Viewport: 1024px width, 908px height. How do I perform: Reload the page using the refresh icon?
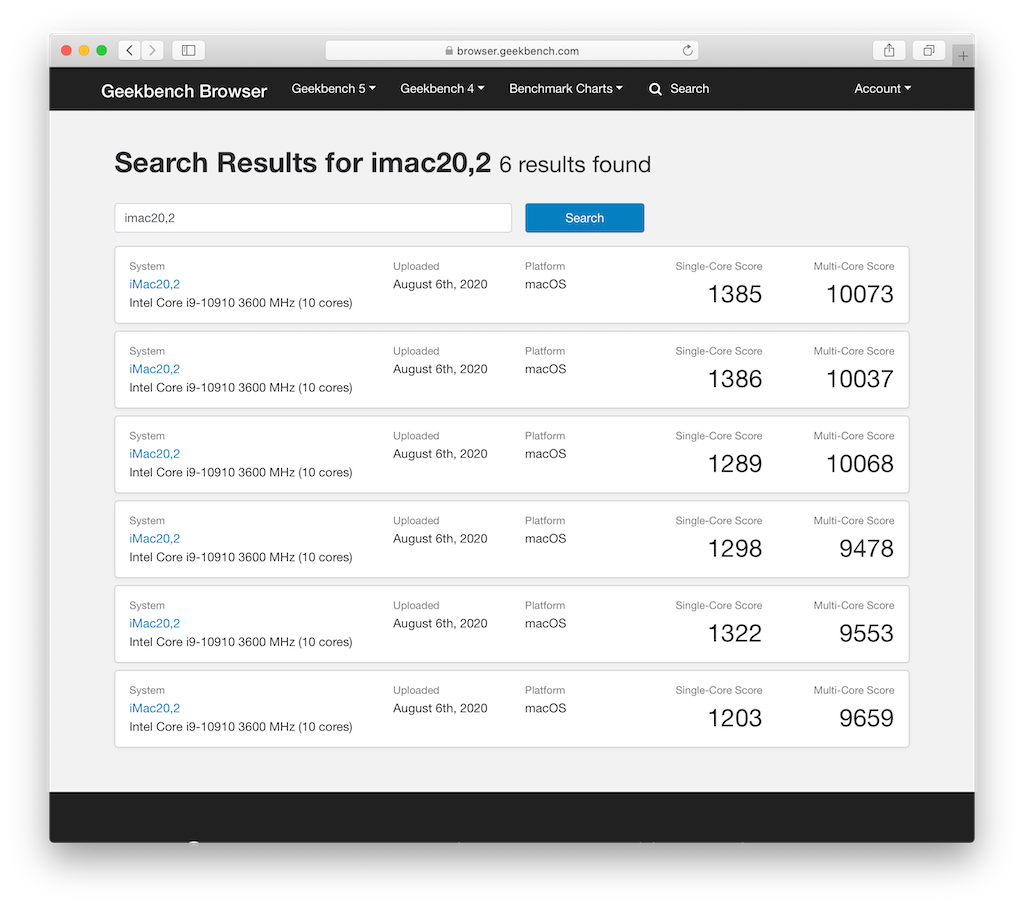click(x=687, y=50)
